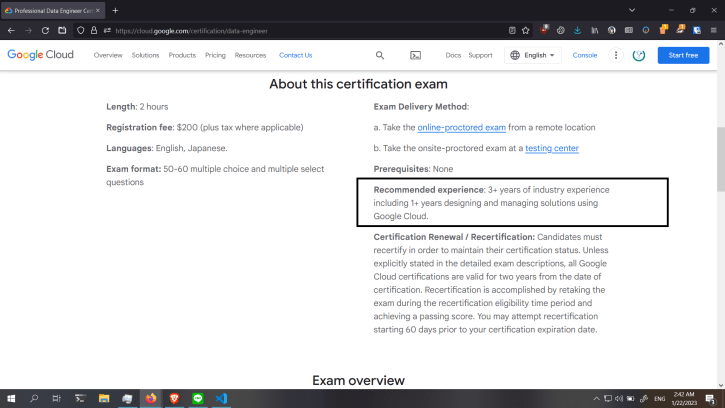Image resolution: width=725 pixels, height=408 pixels.
Task: Click the site security padlock icon
Action: coord(94,31)
